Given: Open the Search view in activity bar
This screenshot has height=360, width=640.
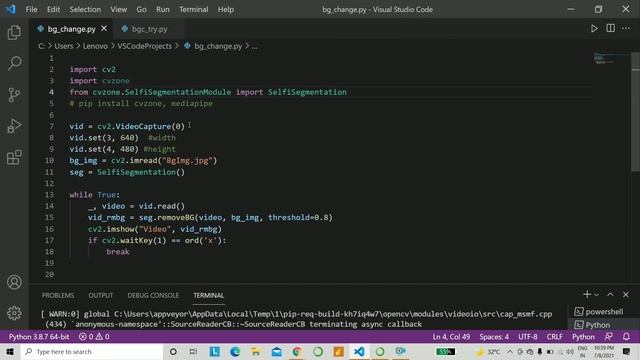Looking at the screenshot, I should [x=14, y=63].
